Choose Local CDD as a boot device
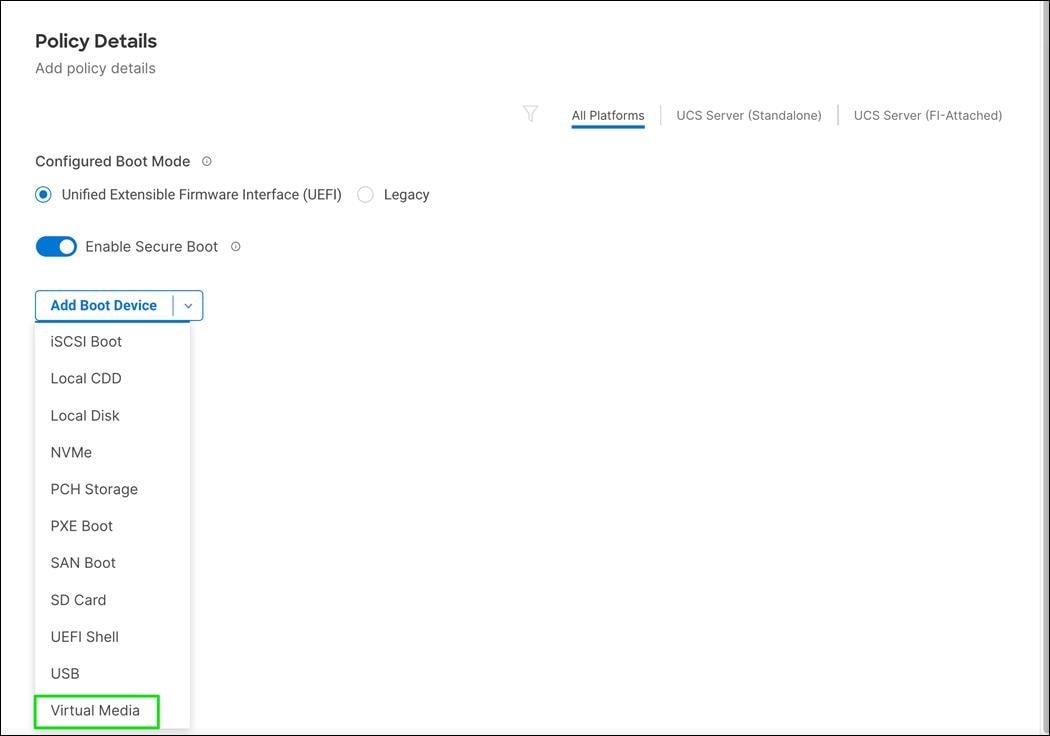The height and width of the screenshot is (736, 1050). (x=86, y=378)
